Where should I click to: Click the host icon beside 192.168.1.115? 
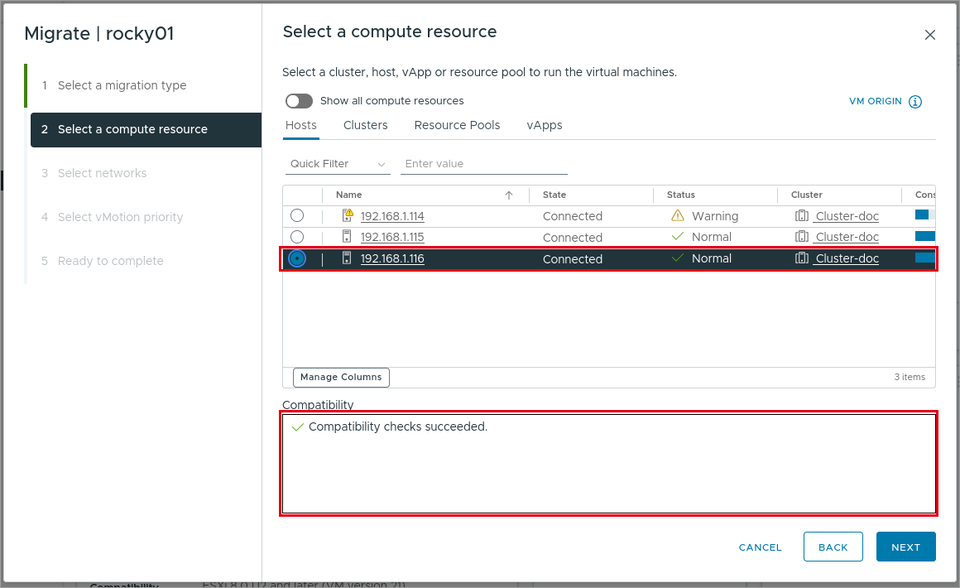[x=347, y=236]
